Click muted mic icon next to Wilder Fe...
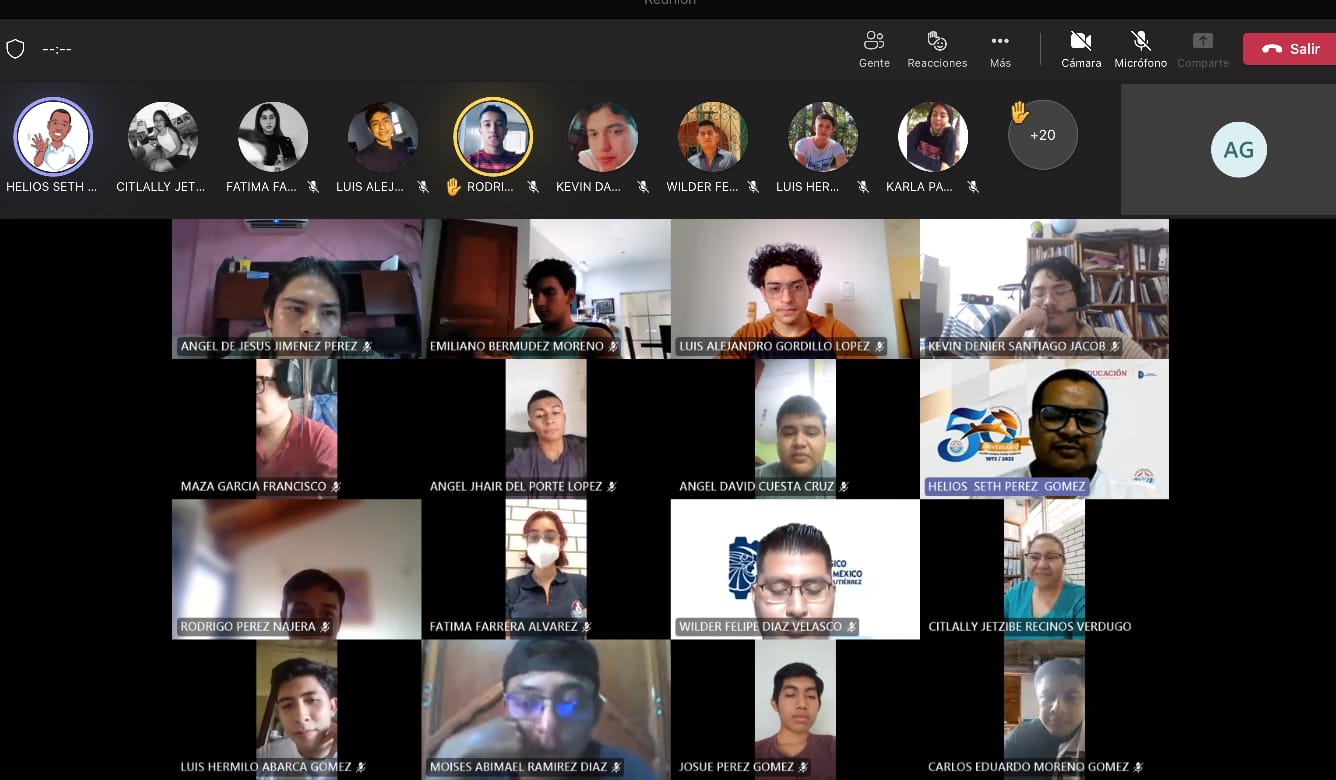The height and width of the screenshot is (780, 1336). (x=753, y=187)
